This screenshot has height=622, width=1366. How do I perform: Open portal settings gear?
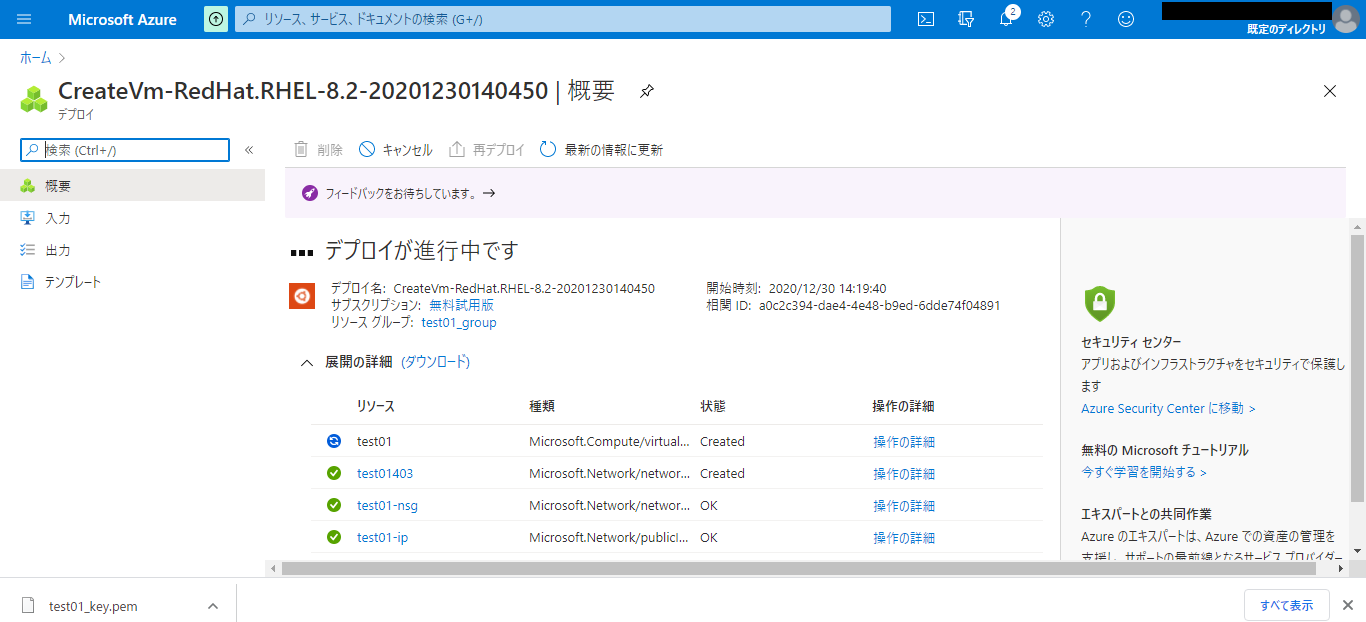coord(1046,19)
